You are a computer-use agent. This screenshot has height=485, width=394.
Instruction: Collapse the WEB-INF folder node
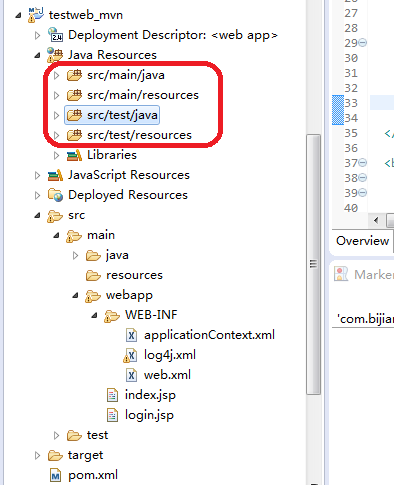(95, 316)
